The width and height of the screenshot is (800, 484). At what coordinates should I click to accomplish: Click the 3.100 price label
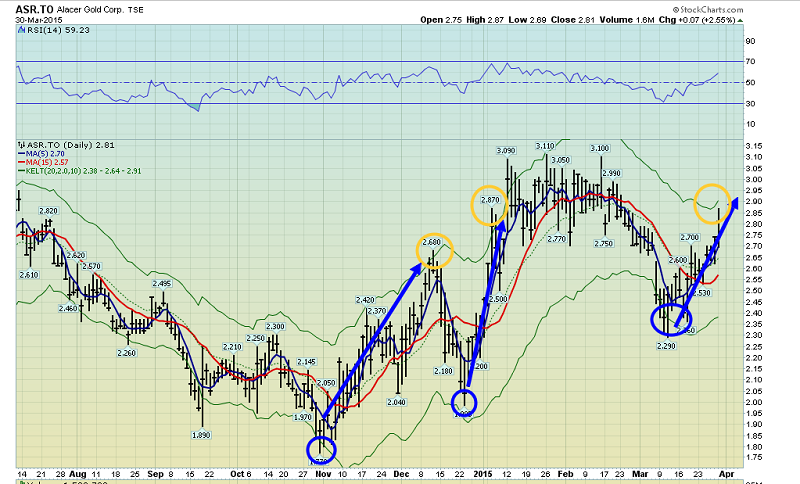(599, 148)
